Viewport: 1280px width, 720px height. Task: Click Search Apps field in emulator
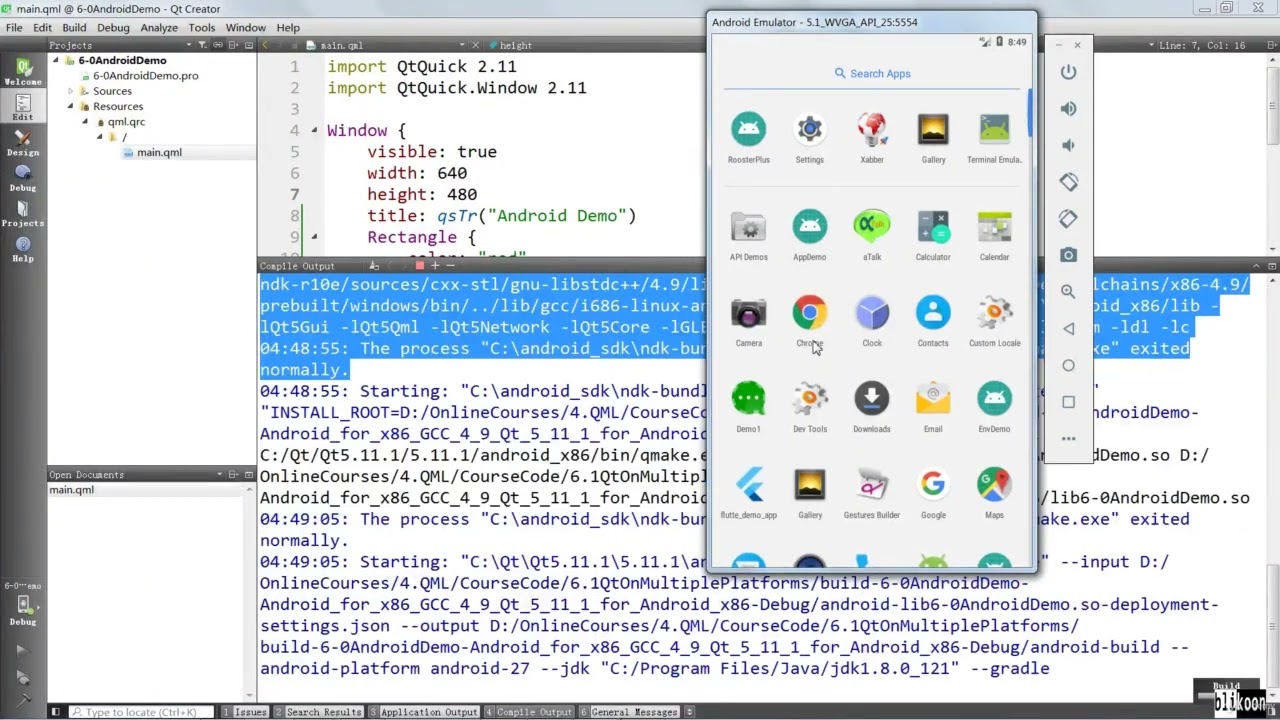[872, 74]
